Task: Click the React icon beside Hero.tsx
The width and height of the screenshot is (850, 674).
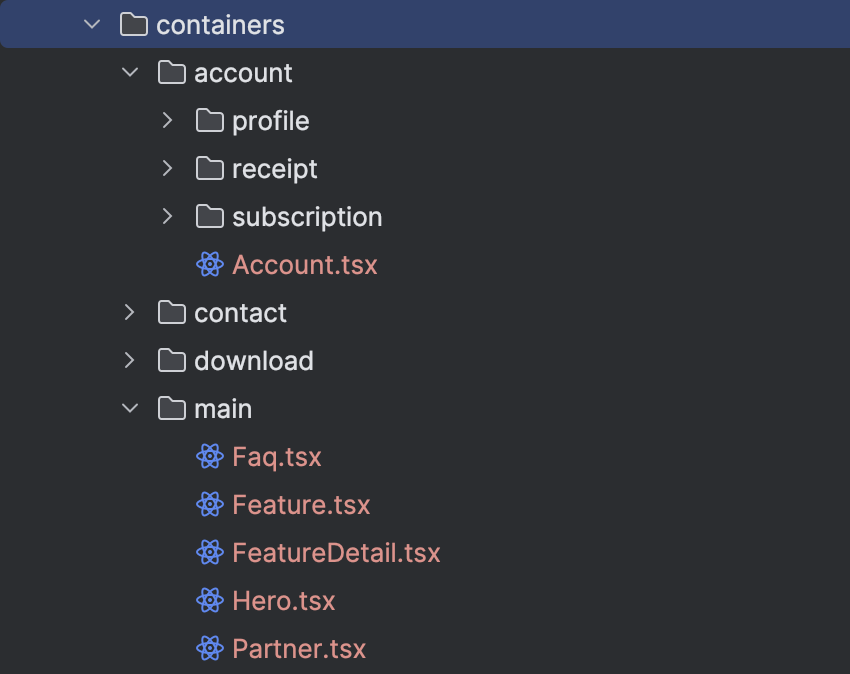Action: click(x=210, y=601)
